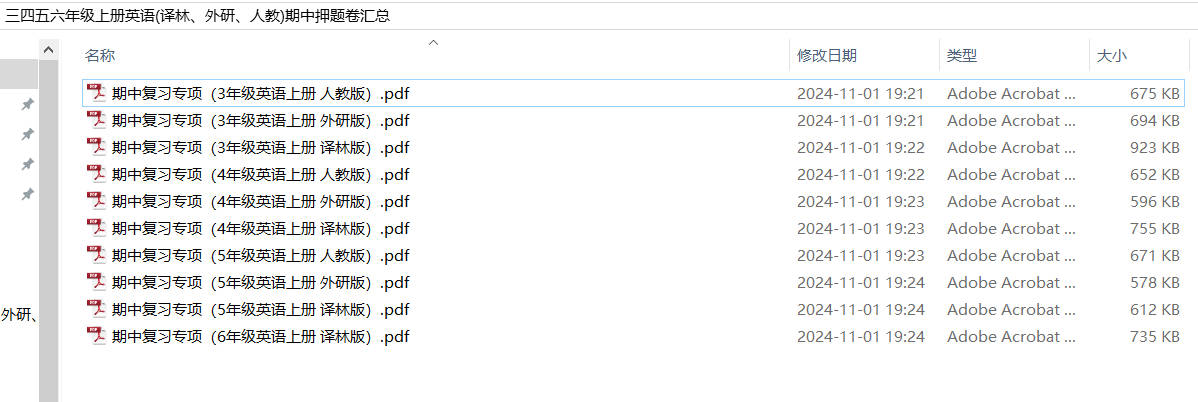Viewport: 1198px width, 402px height.
Task: Click the navigation pane vertical scrollbar track
Action: (48, 231)
